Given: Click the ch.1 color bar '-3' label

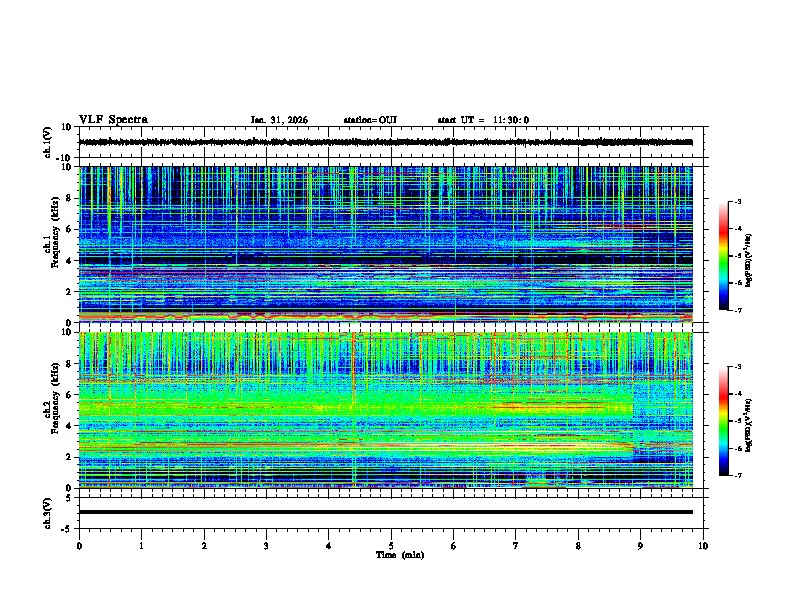Looking at the screenshot, I should [738, 202].
